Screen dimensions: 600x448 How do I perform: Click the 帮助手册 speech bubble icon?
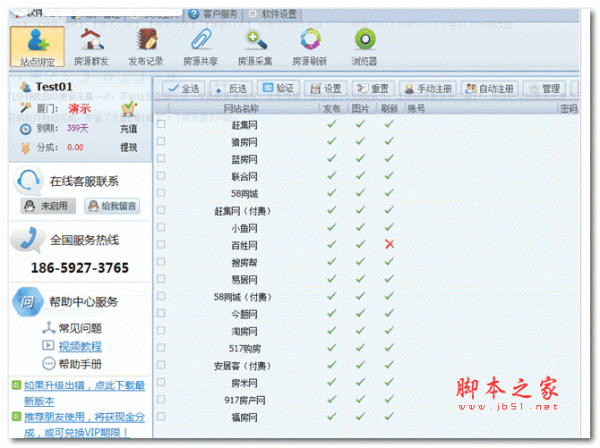[49, 363]
